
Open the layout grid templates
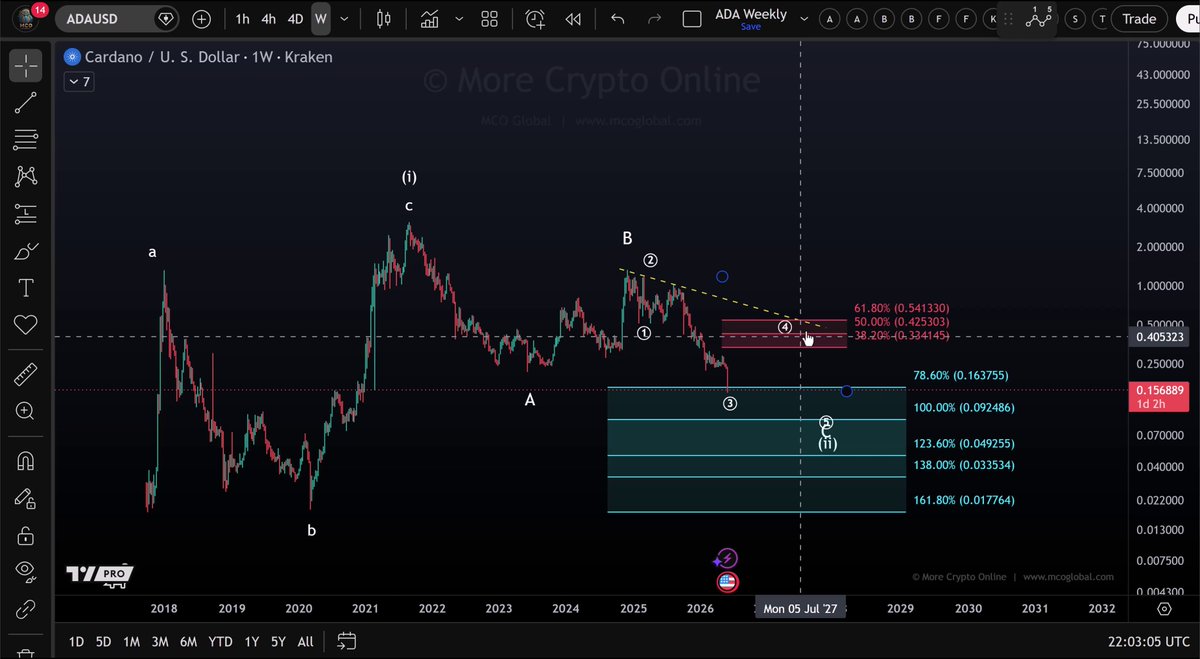(489, 18)
